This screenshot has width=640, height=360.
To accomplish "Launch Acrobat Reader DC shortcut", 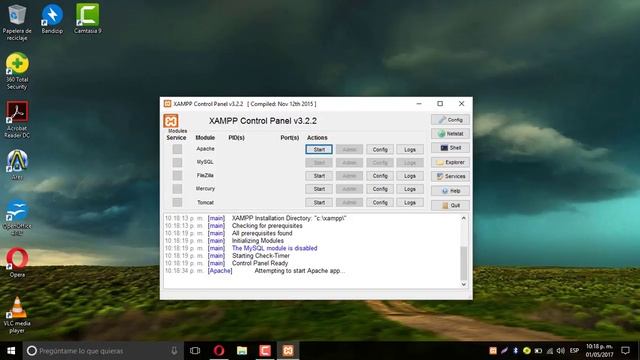I will pos(17,120).
